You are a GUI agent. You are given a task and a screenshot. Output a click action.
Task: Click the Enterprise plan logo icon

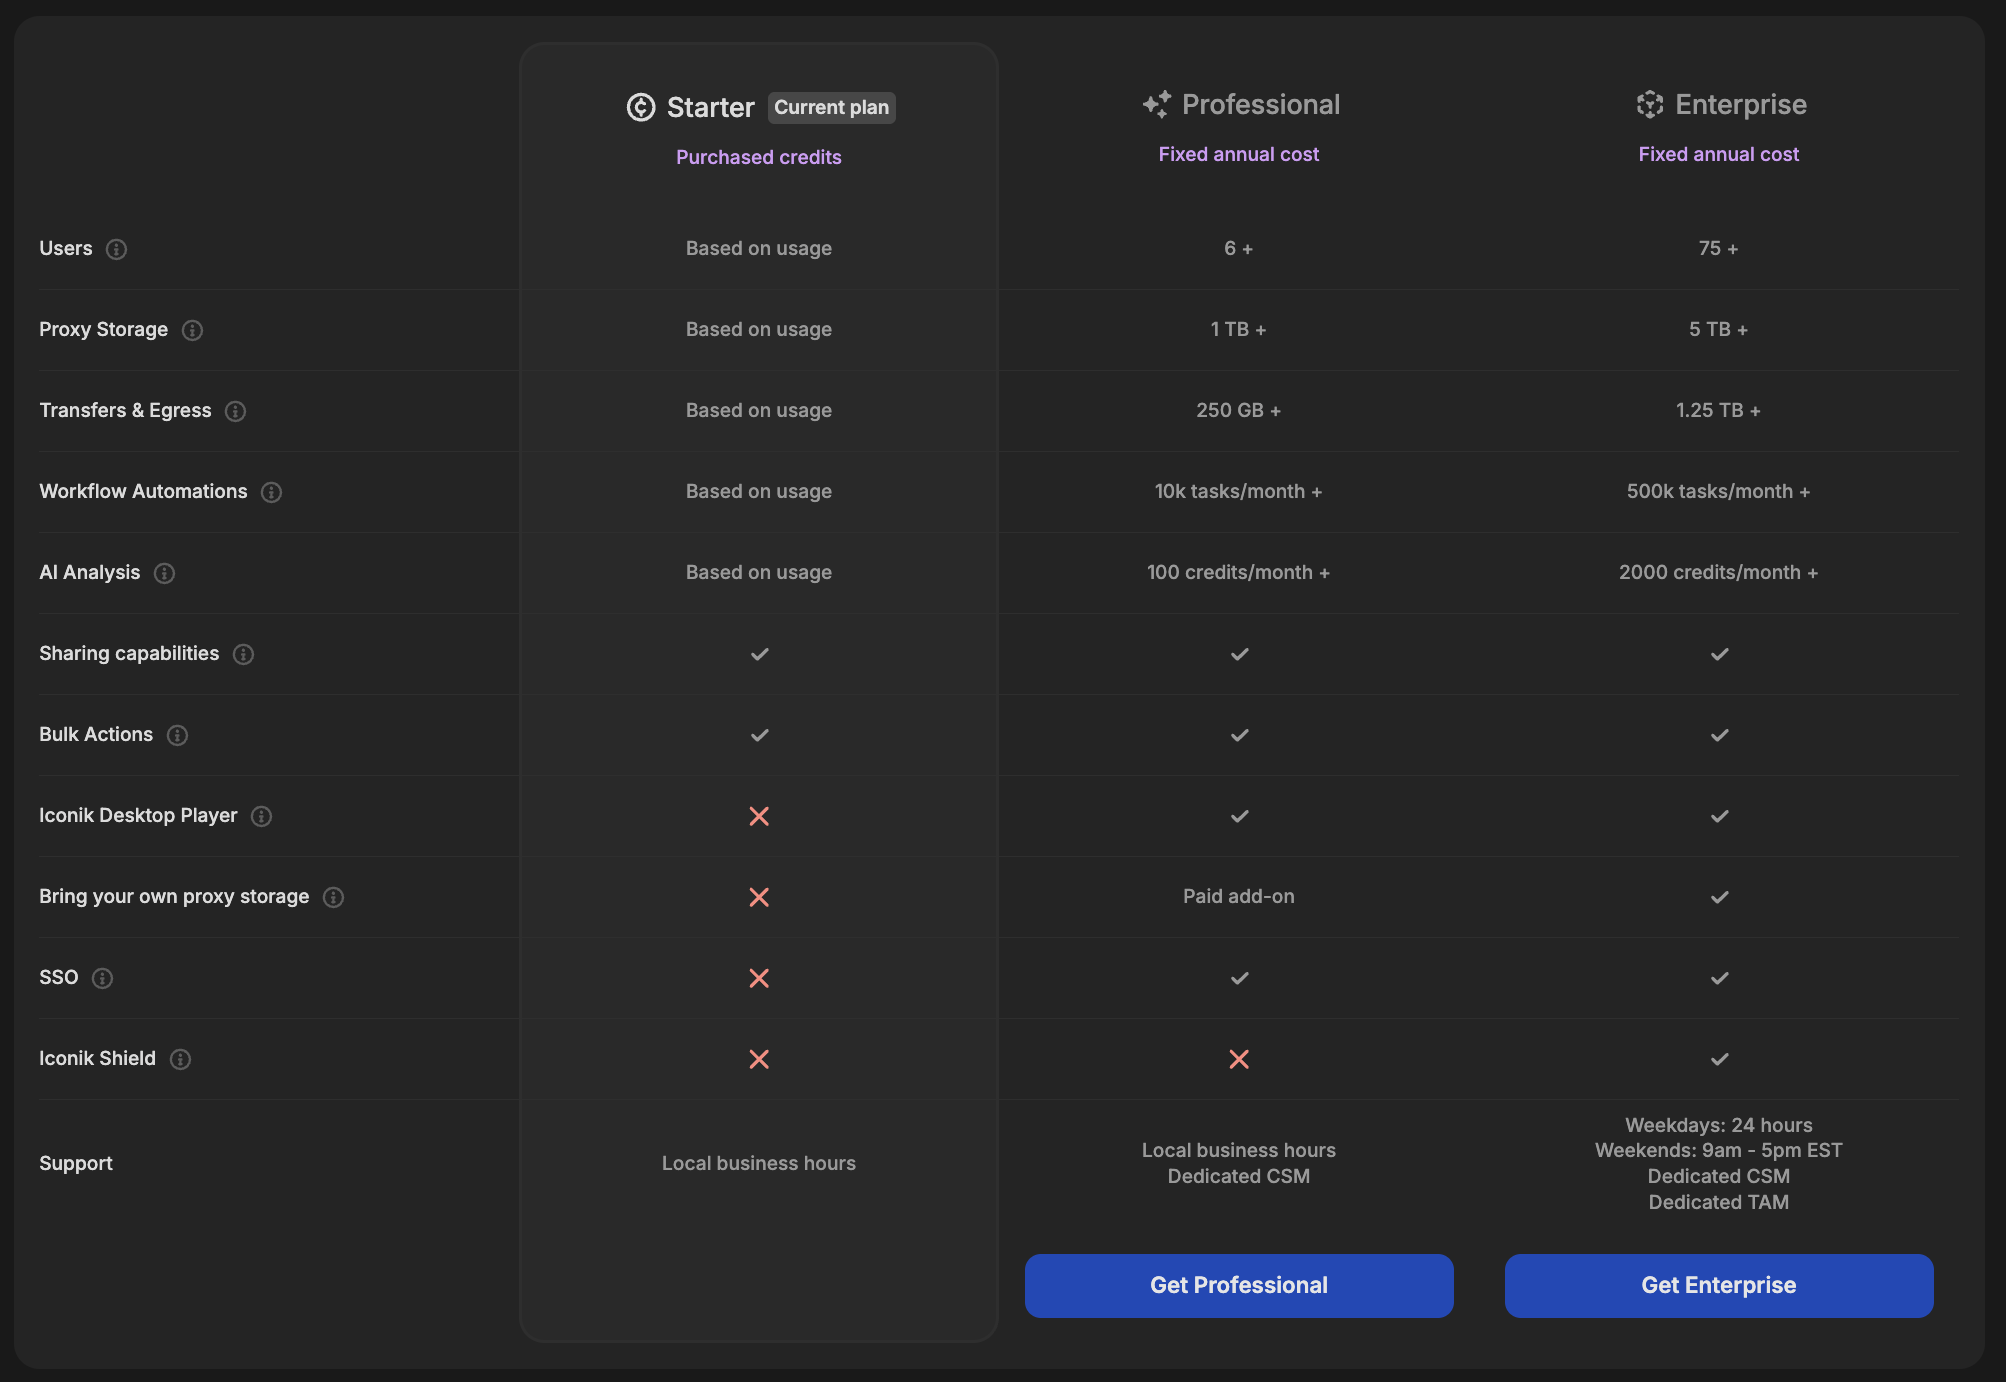(1650, 104)
